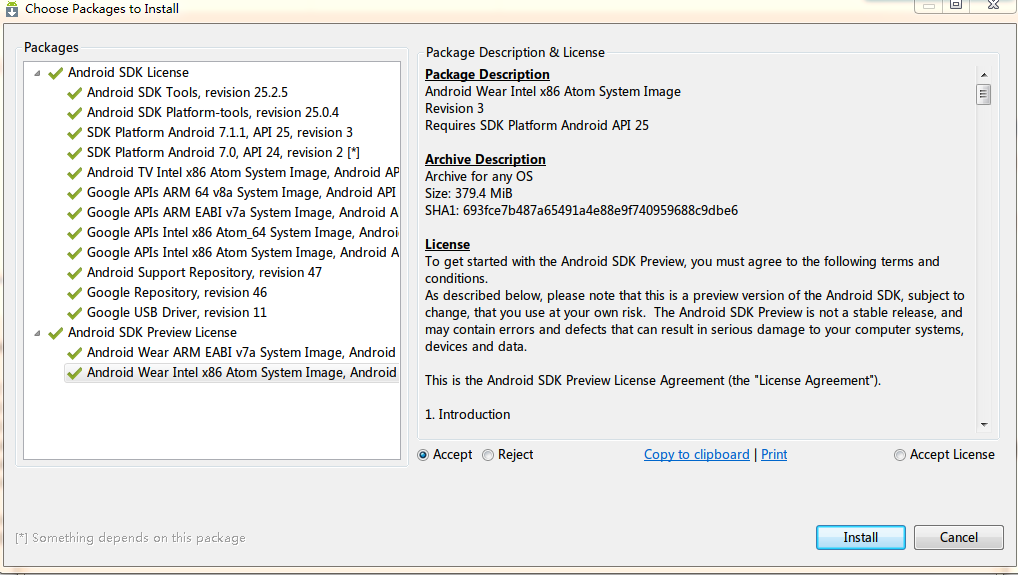Select Google APIs Intel x86 Atom_64 System Image
Viewport: 1018px width, 575px height.
(x=243, y=232)
